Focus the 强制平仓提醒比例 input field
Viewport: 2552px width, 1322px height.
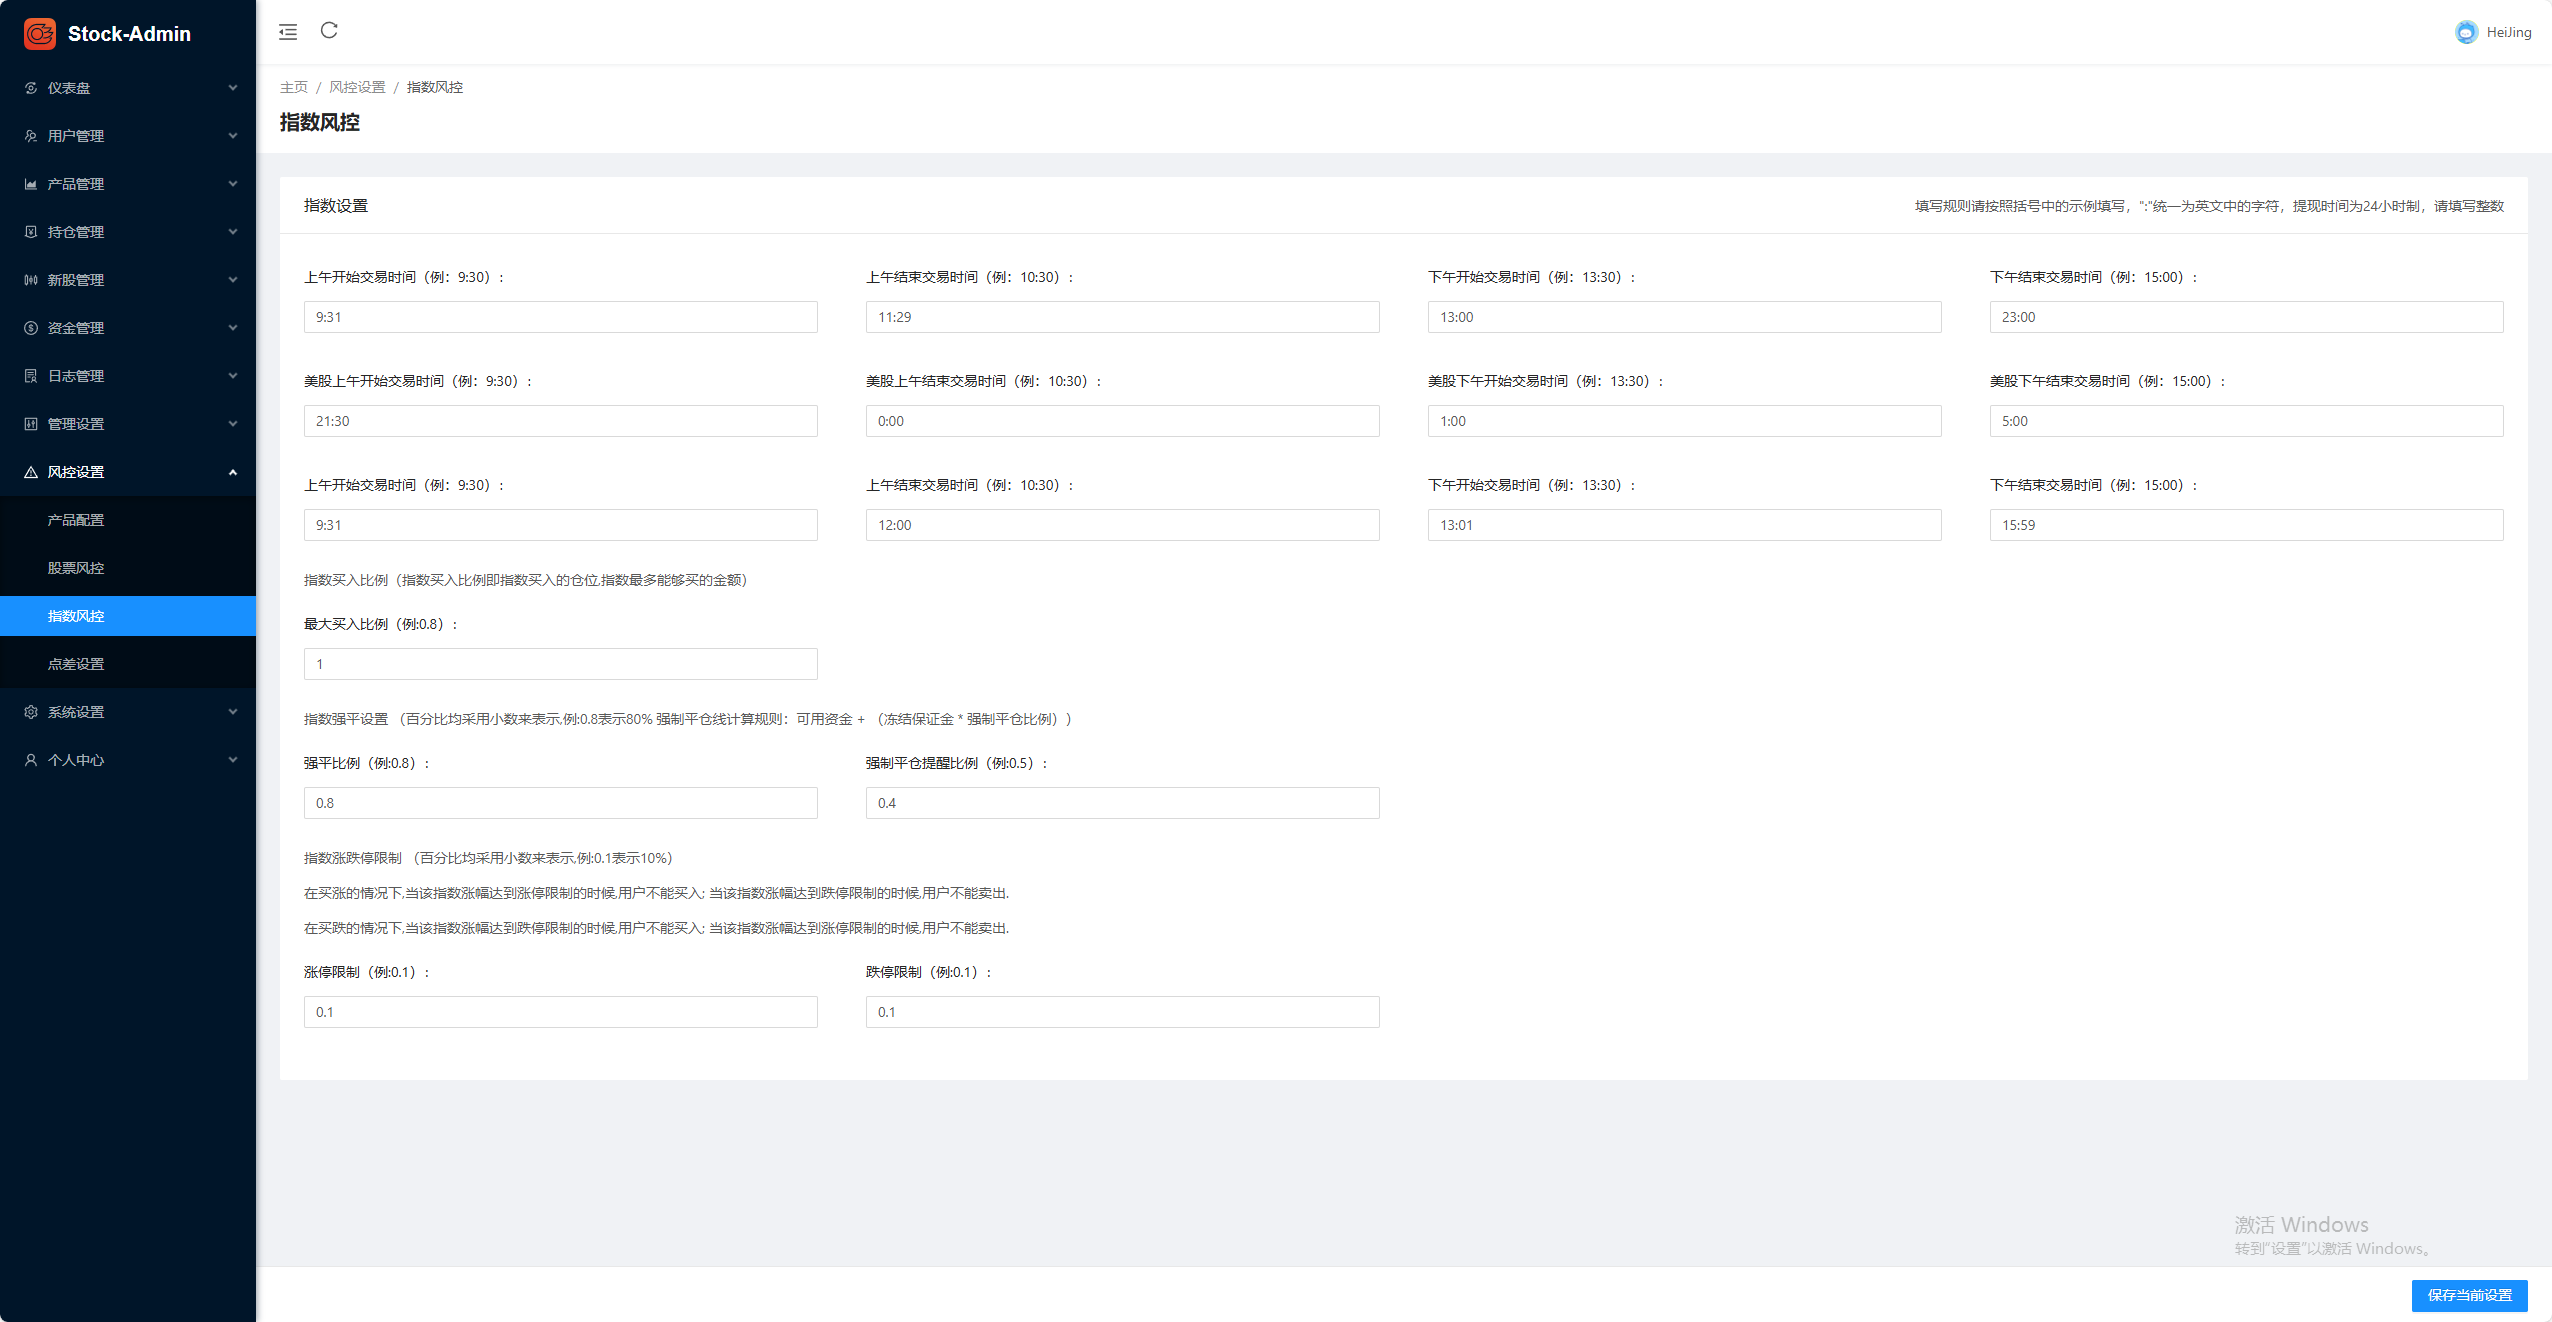coord(1122,803)
